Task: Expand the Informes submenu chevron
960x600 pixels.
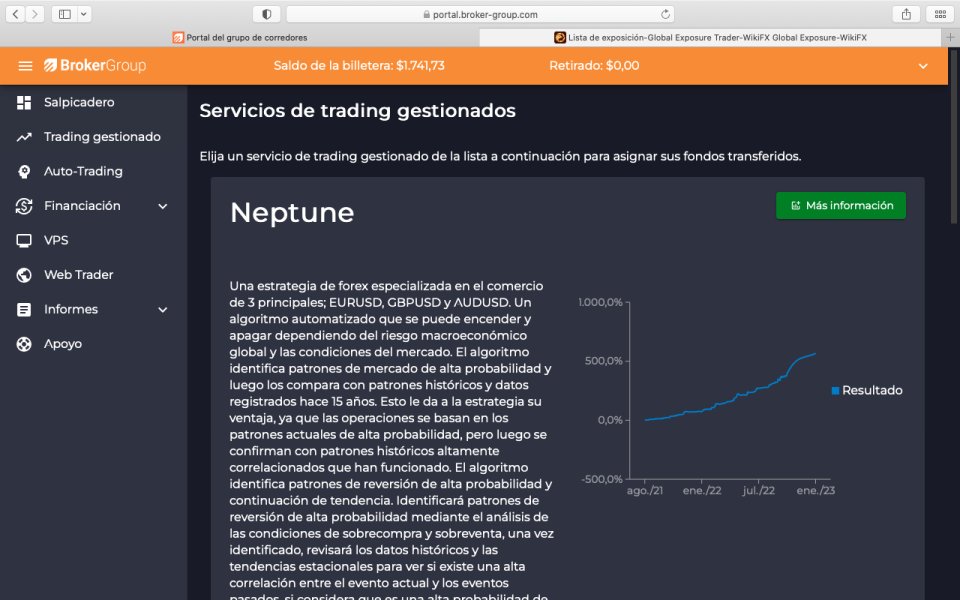Action: pos(163,310)
